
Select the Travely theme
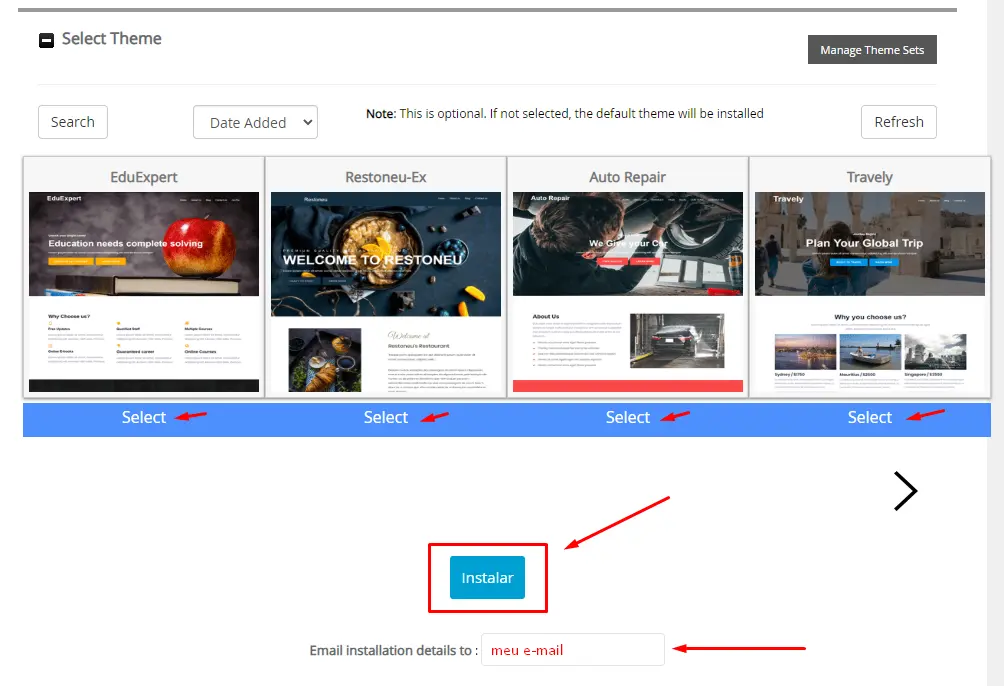coord(869,417)
